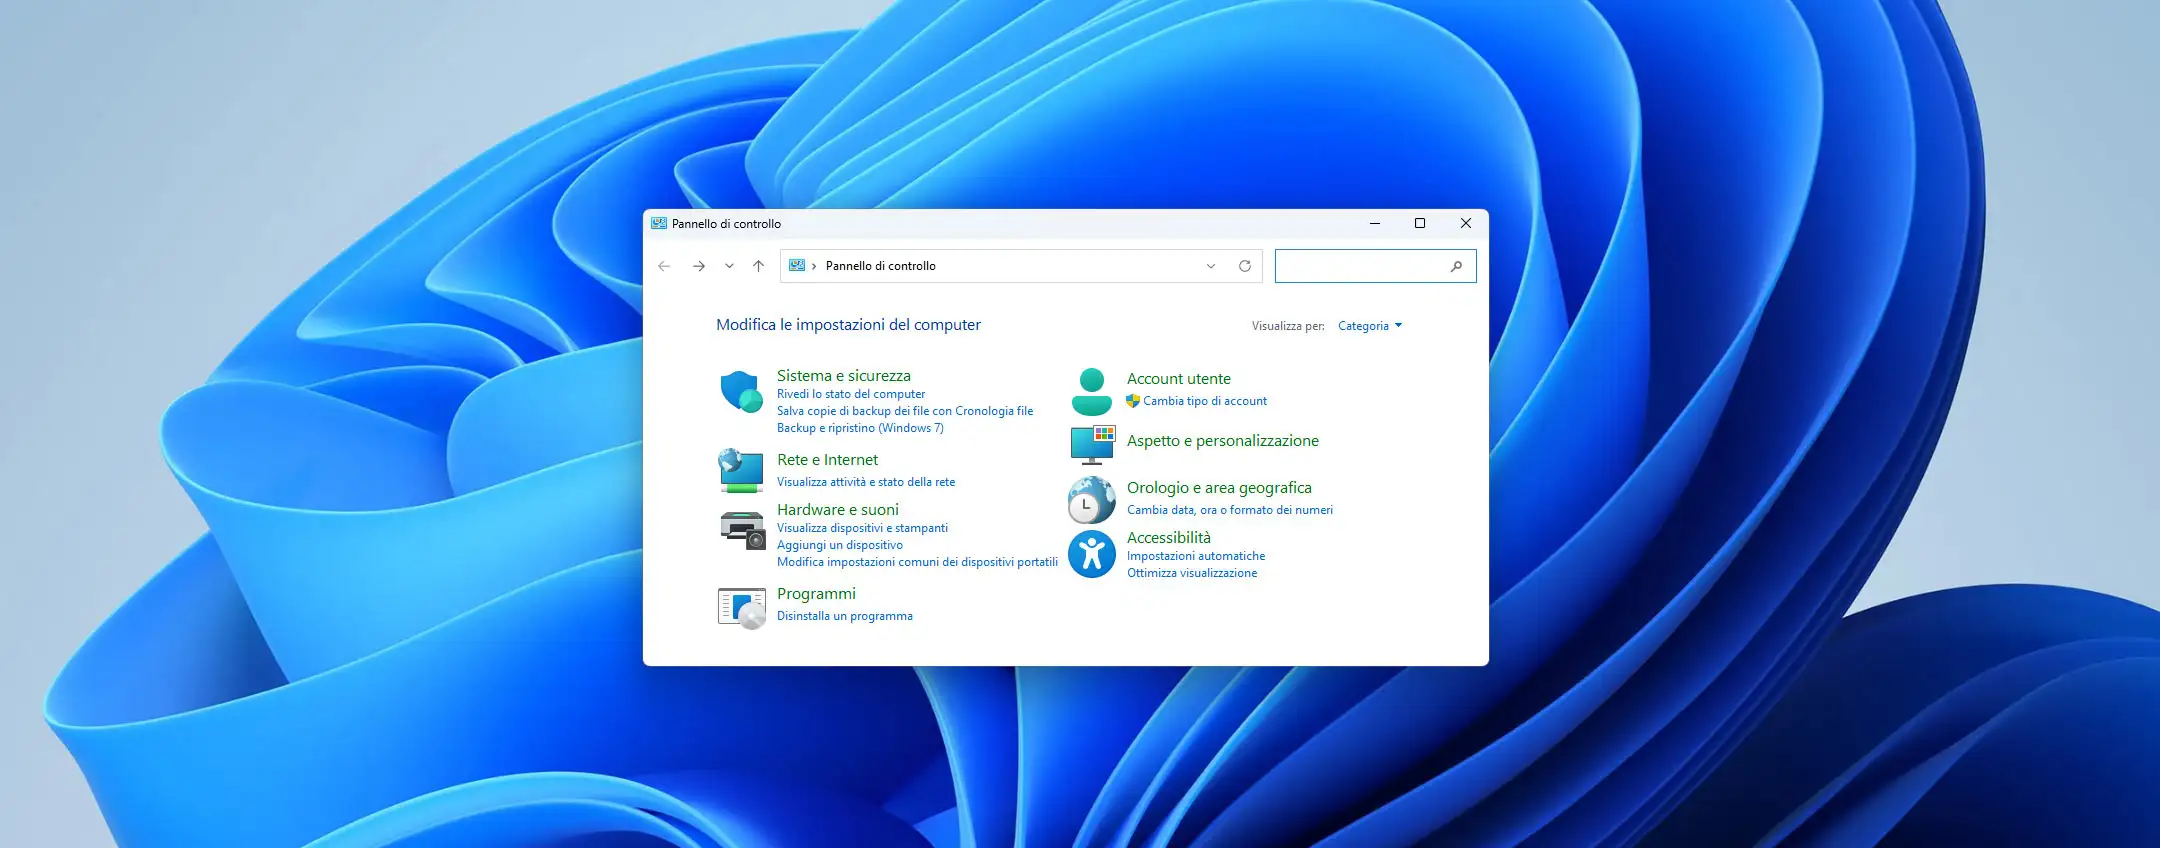Image resolution: width=2160 pixels, height=848 pixels.
Task: Open the Account utente category heading
Action: pyautogui.click(x=1179, y=379)
